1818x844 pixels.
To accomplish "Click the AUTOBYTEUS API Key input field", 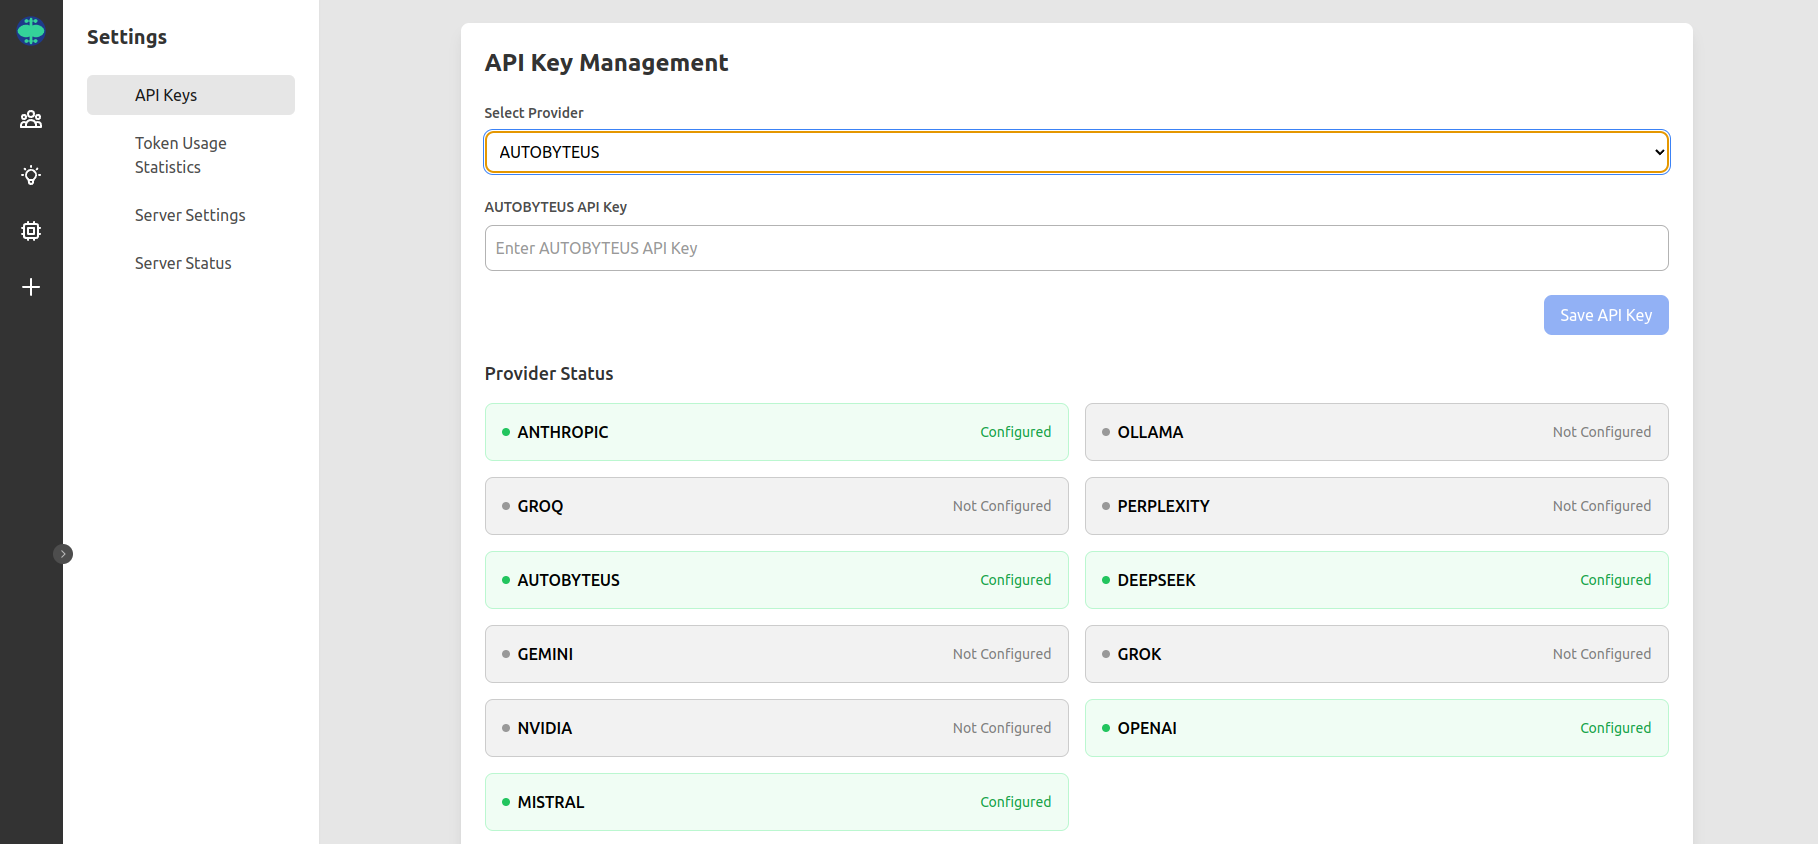I will [1076, 248].
